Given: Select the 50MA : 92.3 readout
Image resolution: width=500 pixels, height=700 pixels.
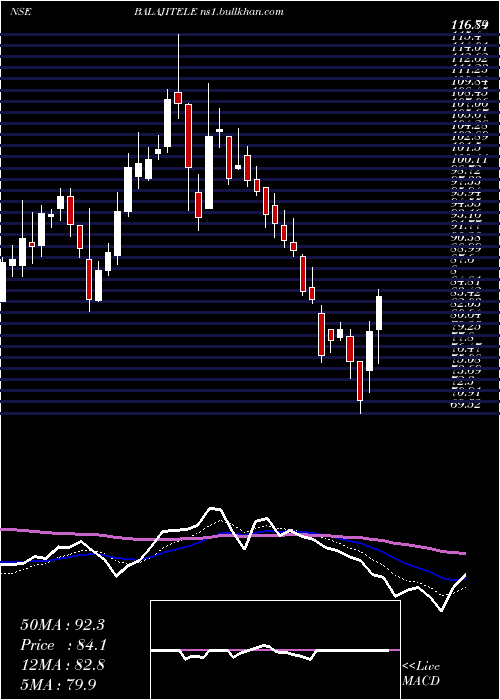Looking at the screenshot, I should [x=62, y=625].
